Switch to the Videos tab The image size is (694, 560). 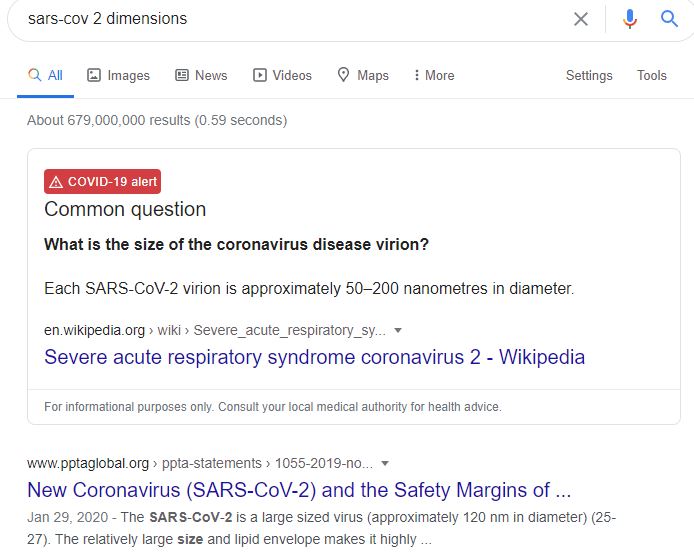282,75
